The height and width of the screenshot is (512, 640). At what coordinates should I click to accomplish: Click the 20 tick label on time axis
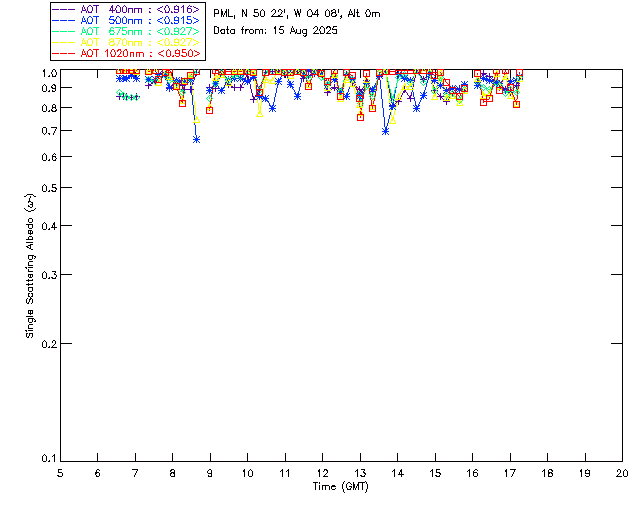pyautogui.click(x=622, y=472)
